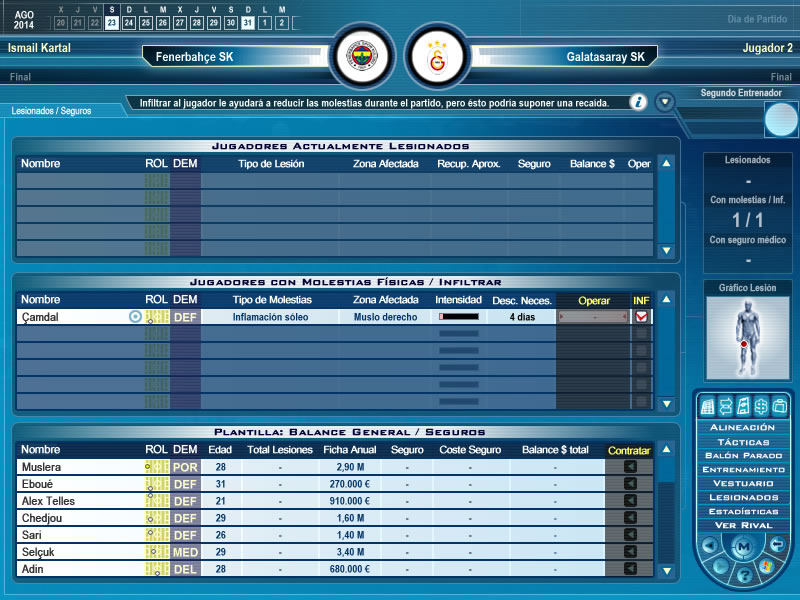The image size is (800, 600).
Task: Click the question mark help icon
Action: tap(743, 575)
